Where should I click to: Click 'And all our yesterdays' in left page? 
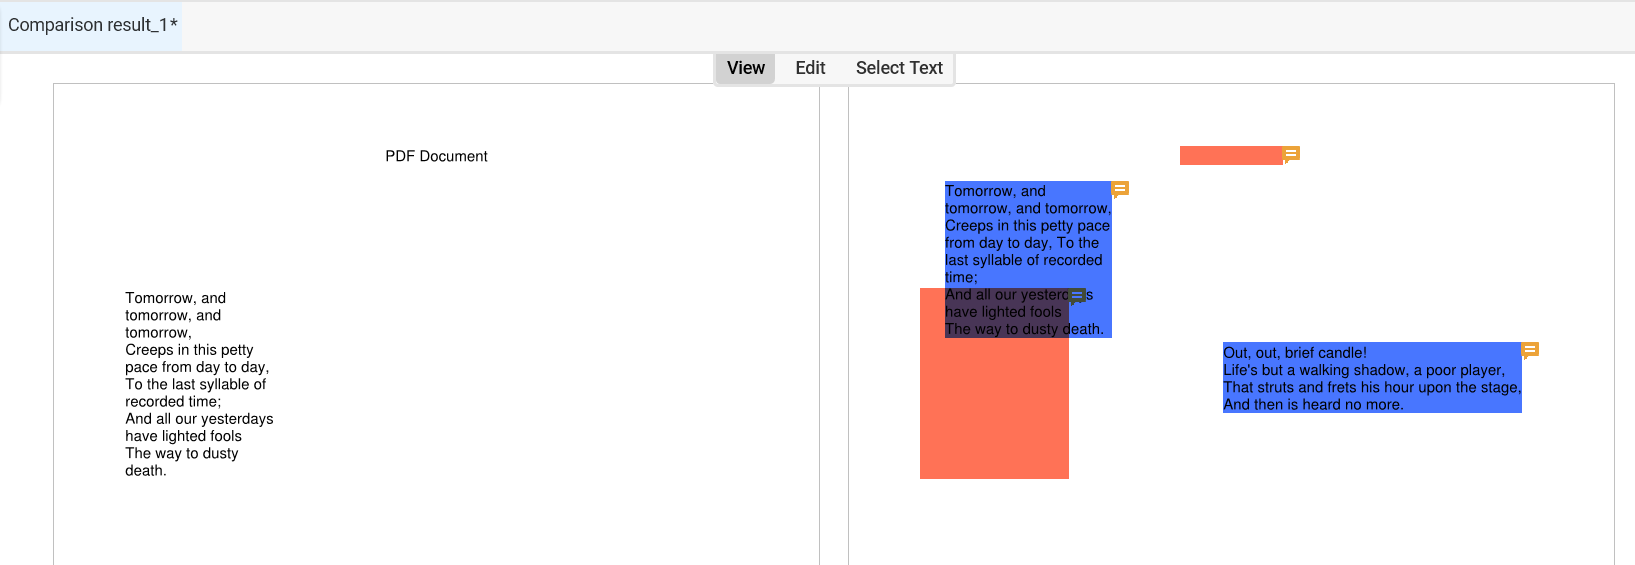coord(199,419)
